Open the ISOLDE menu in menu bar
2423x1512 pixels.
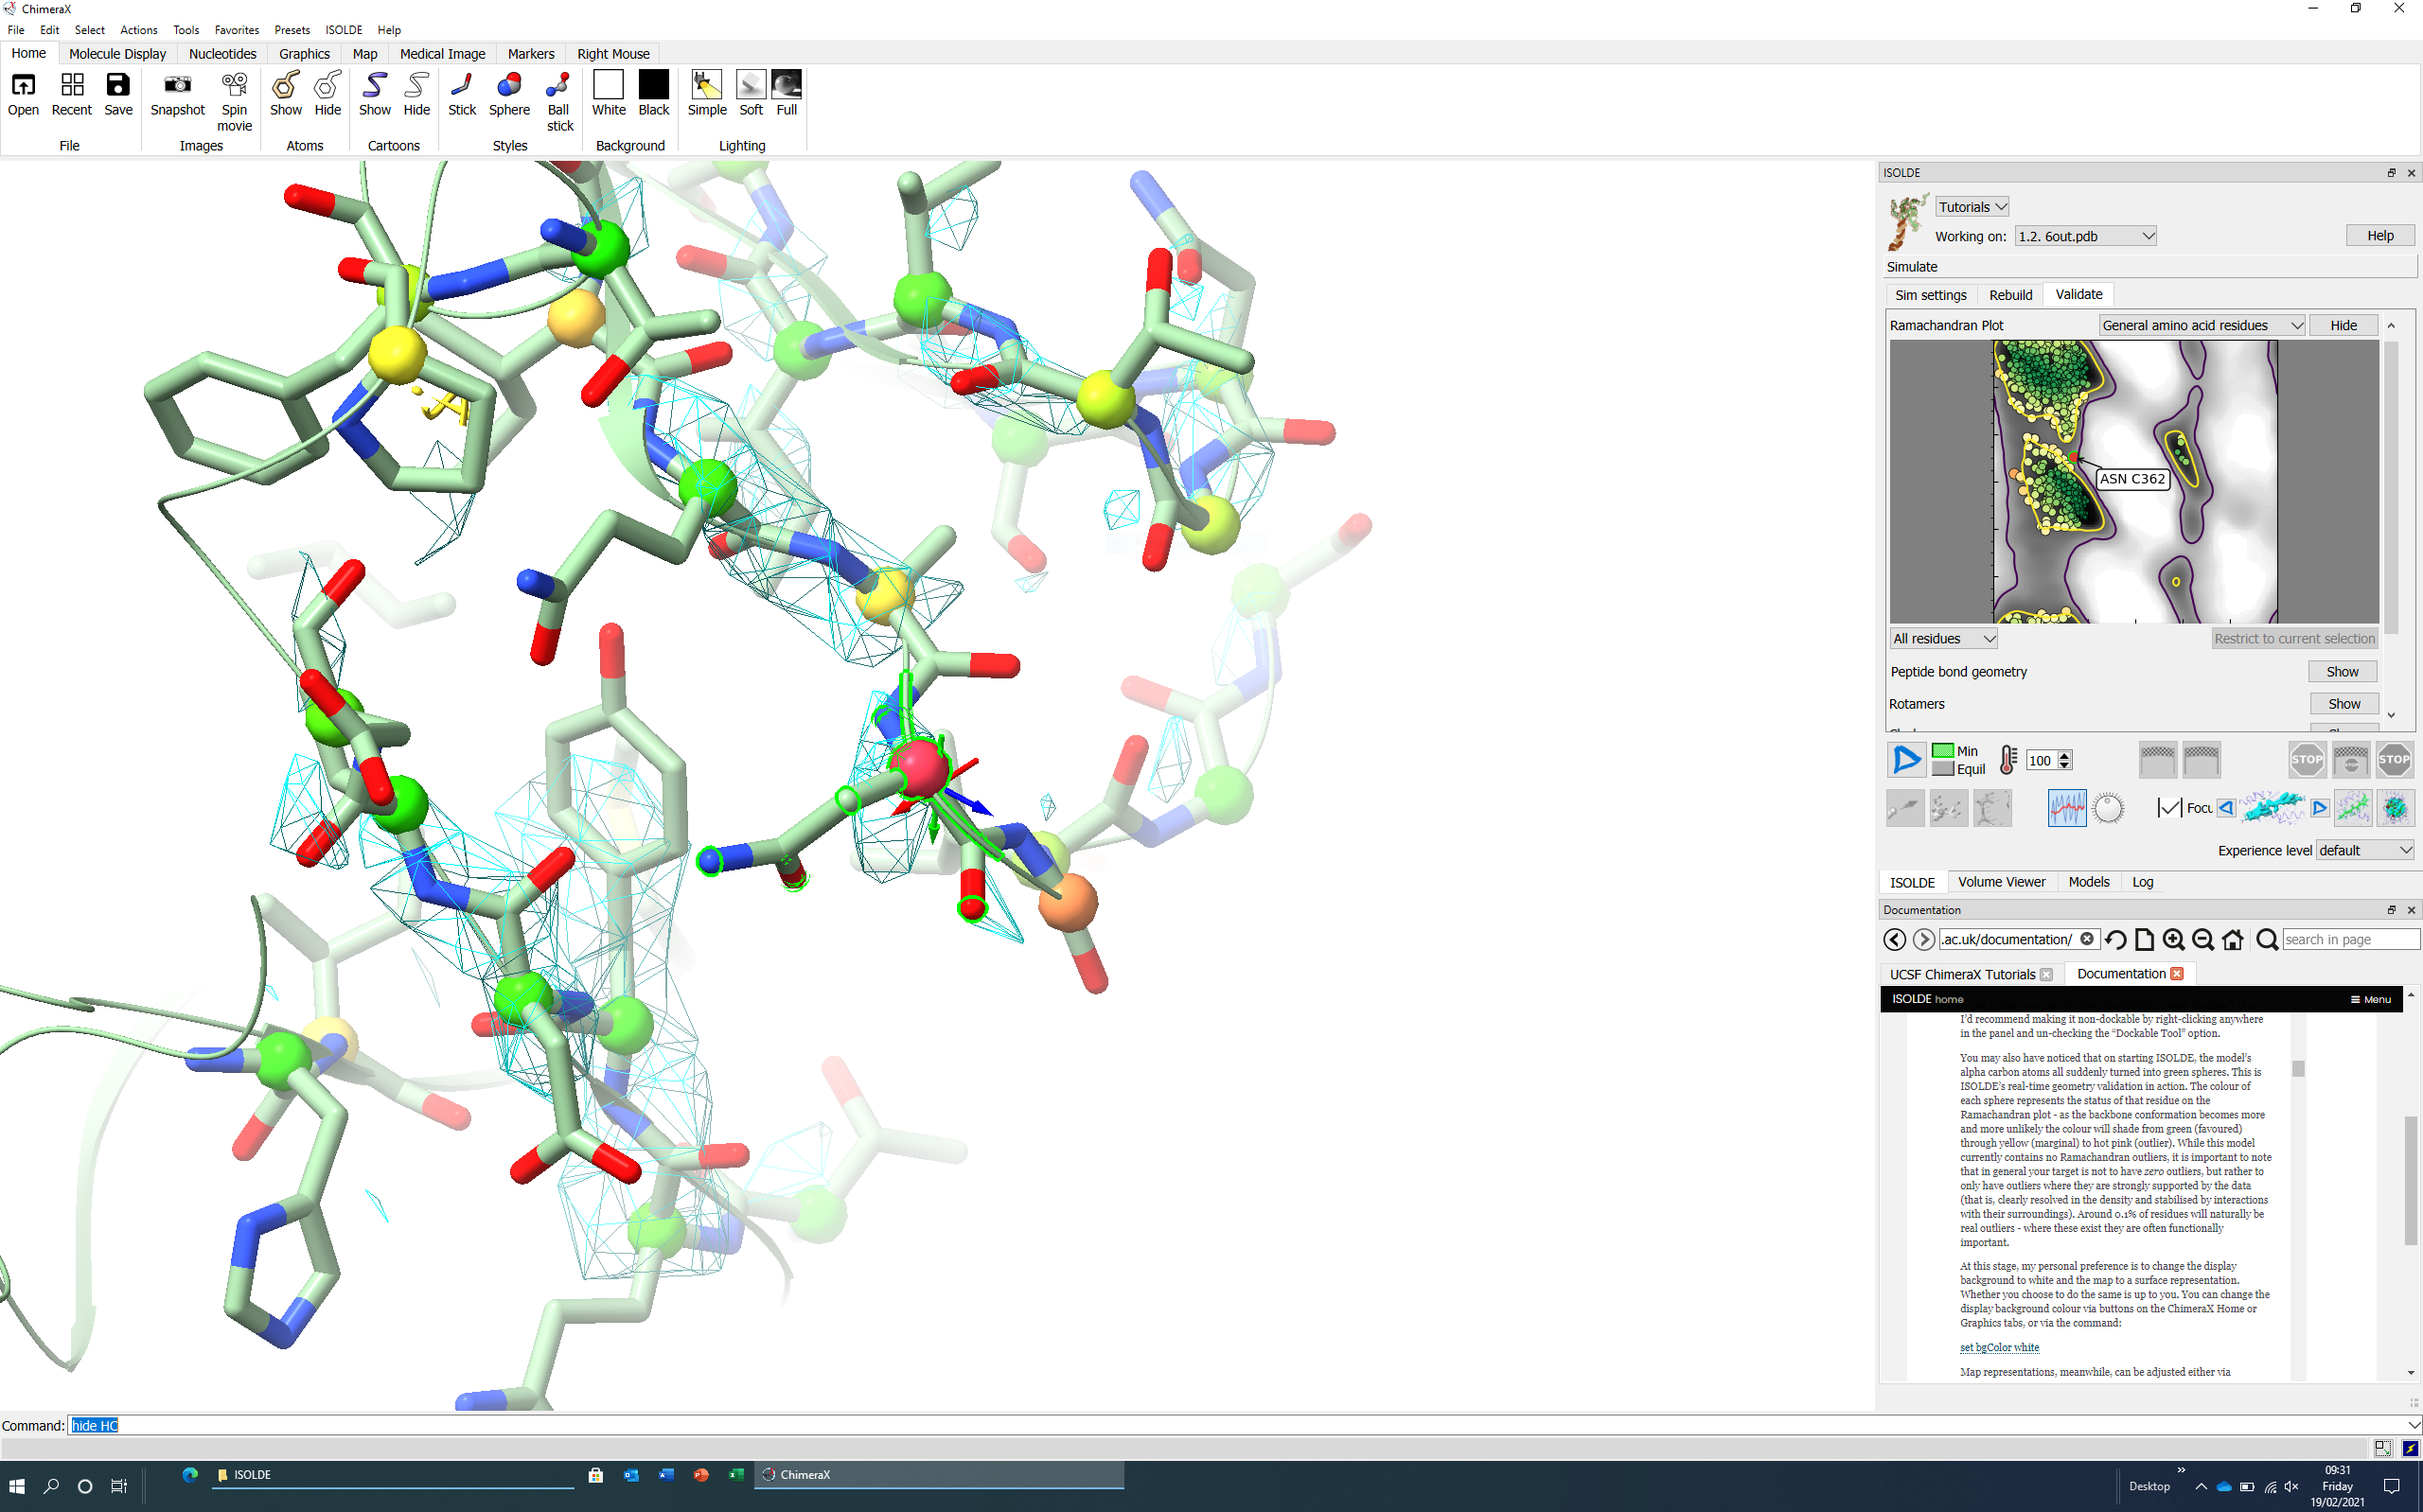click(x=343, y=30)
